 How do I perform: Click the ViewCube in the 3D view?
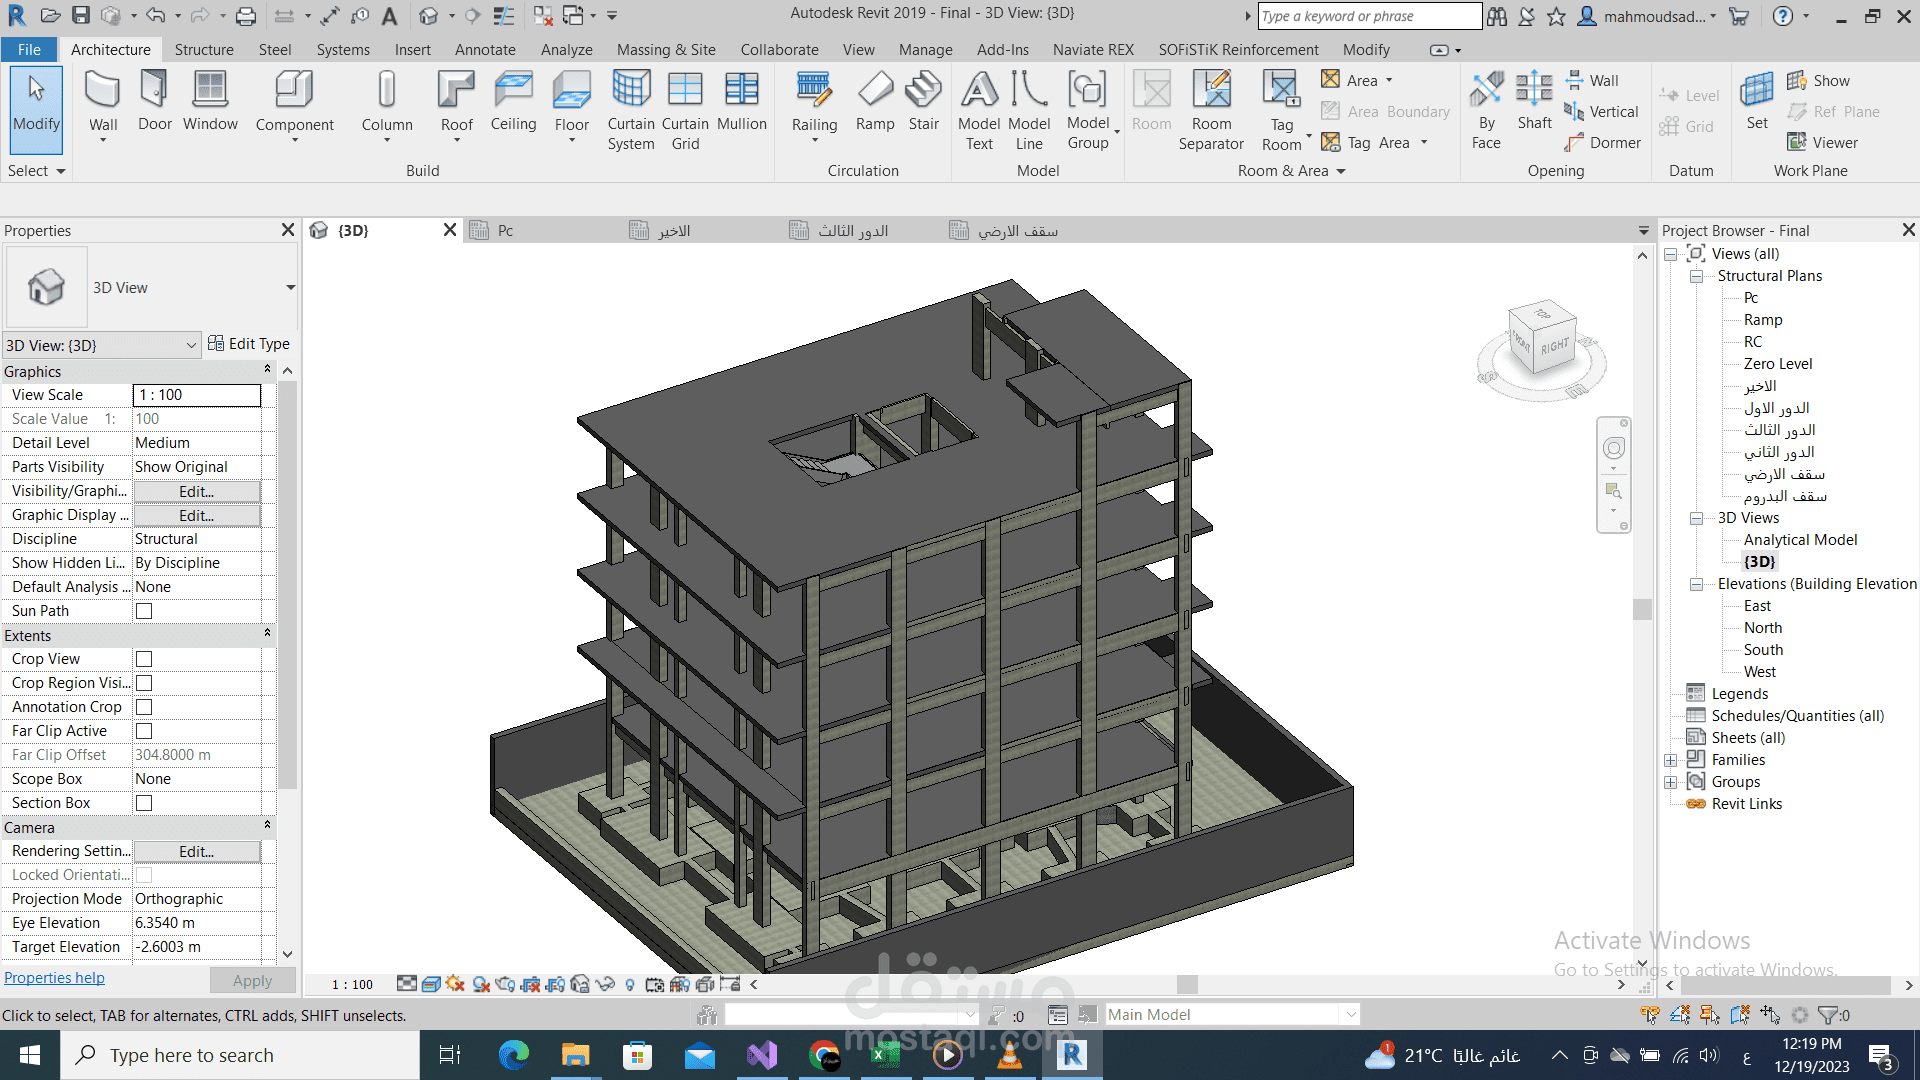tap(1542, 339)
